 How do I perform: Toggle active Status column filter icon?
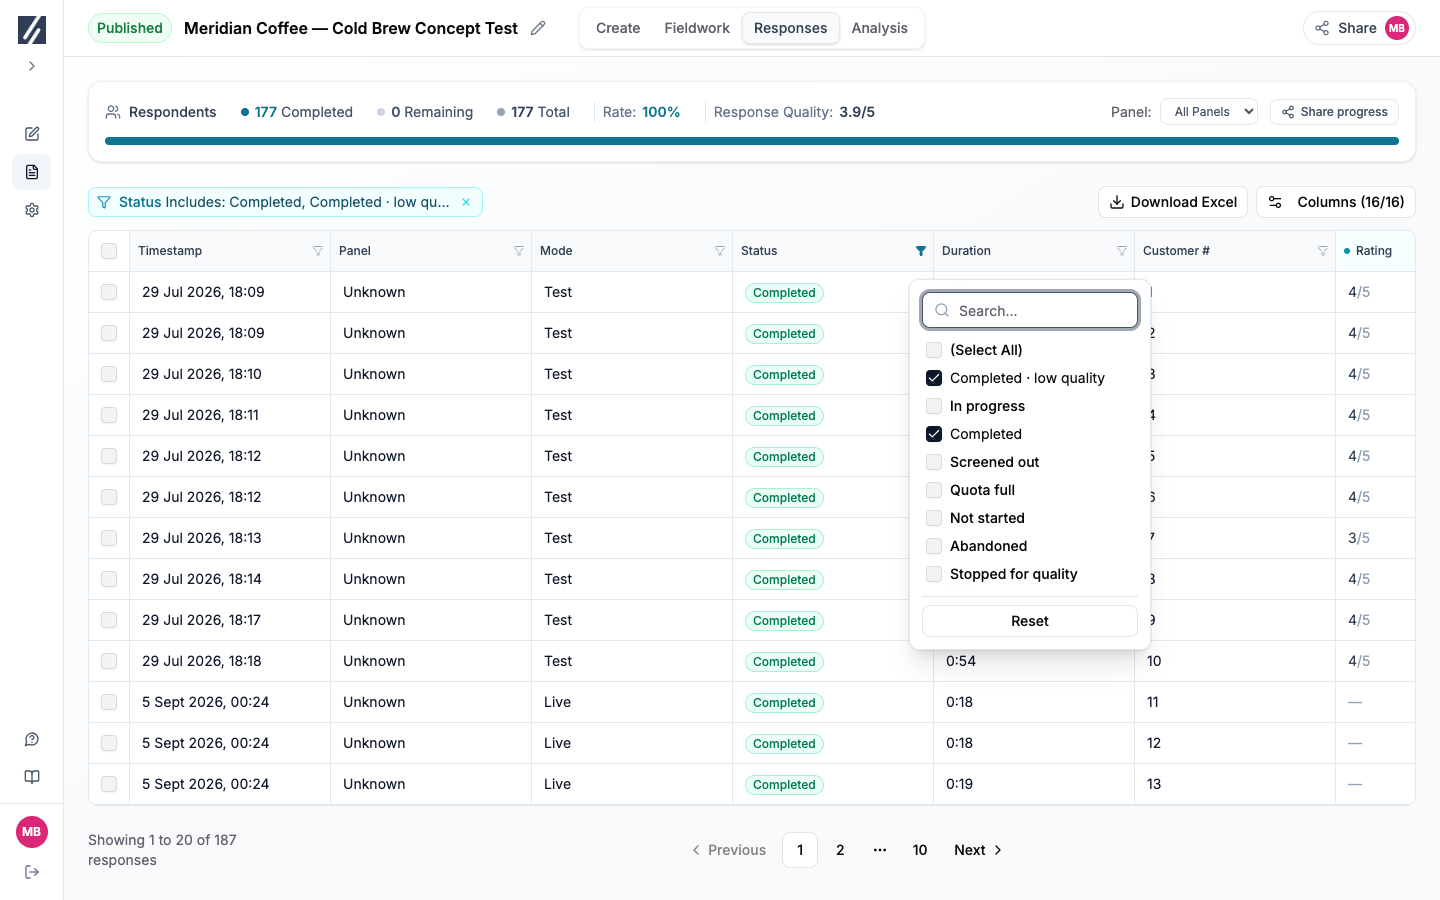(x=921, y=251)
